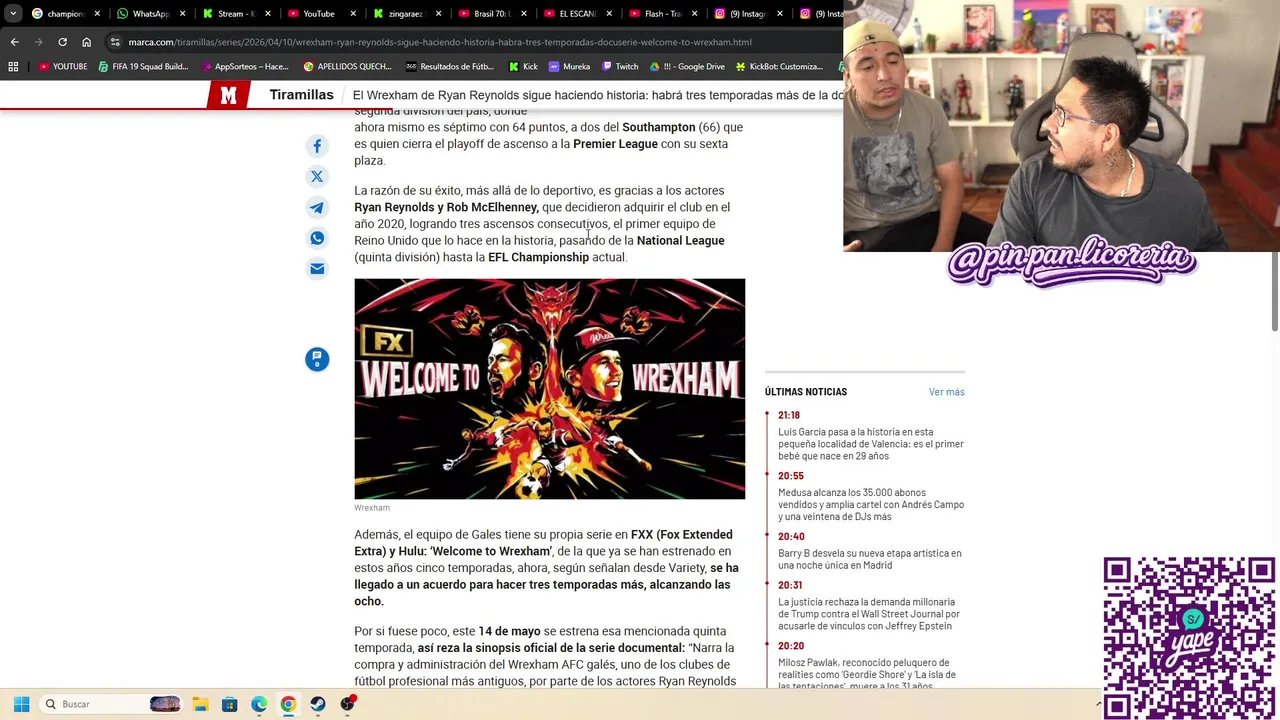
Task: Open Steam from taskbar
Action: coord(318,704)
